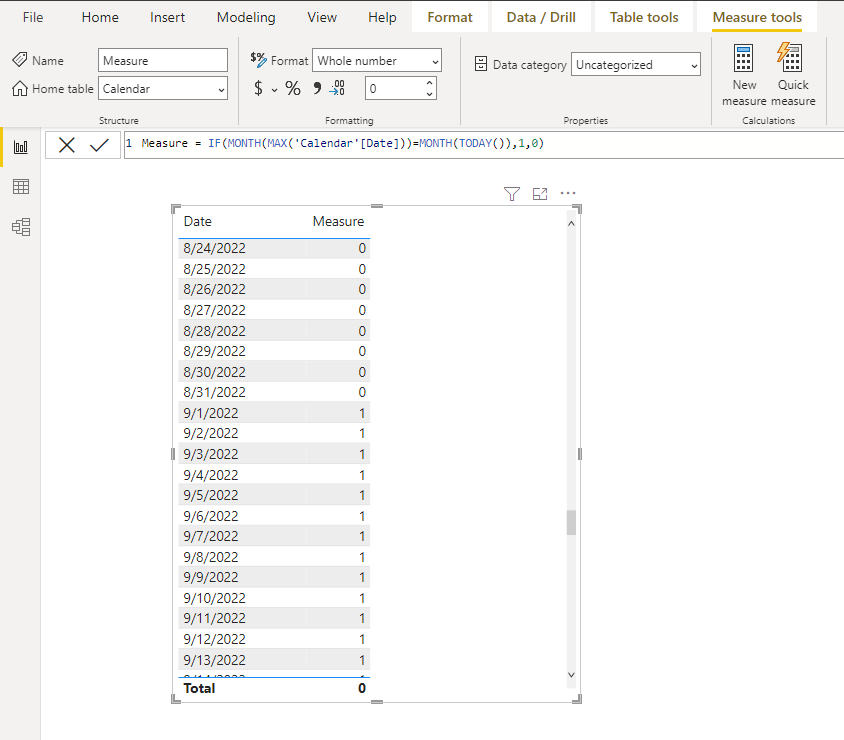Open the Data / Drill ribbon tab

(x=541, y=17)
